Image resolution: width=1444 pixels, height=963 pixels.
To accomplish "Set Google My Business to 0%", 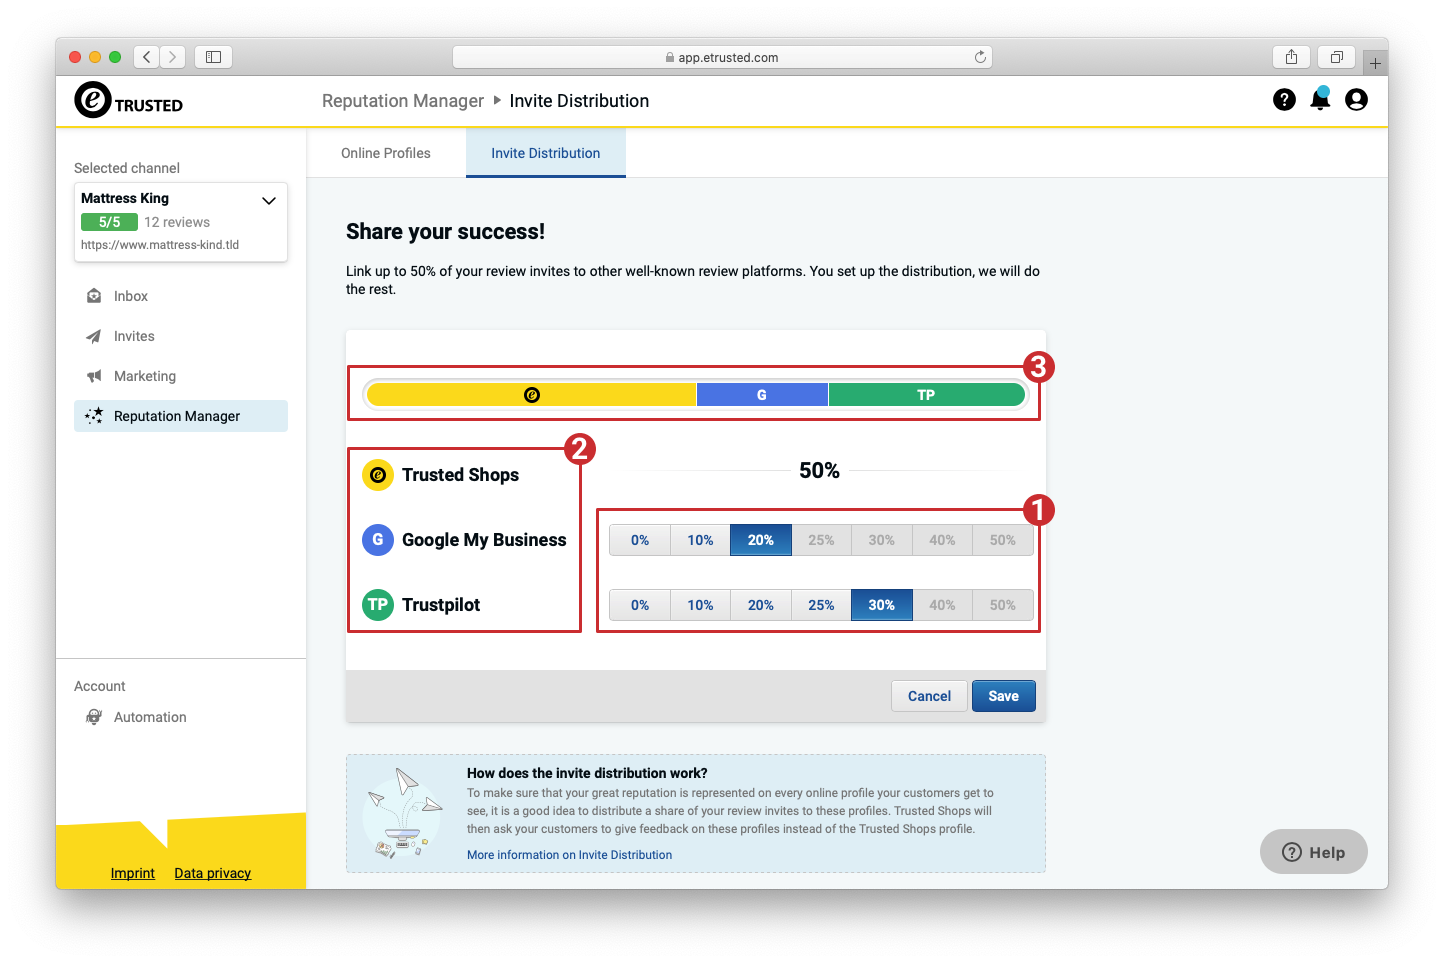I will 640,540.
